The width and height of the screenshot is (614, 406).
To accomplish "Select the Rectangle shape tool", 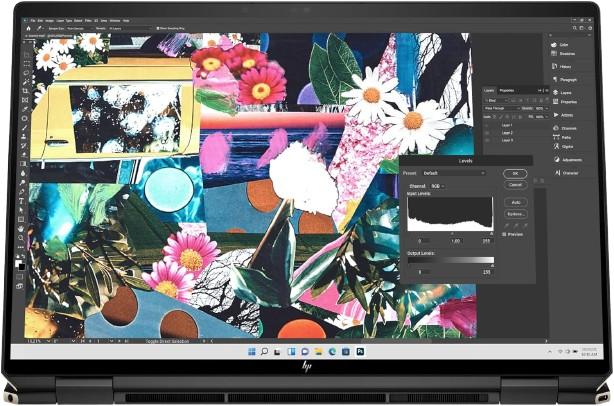I will click(21, 219).
